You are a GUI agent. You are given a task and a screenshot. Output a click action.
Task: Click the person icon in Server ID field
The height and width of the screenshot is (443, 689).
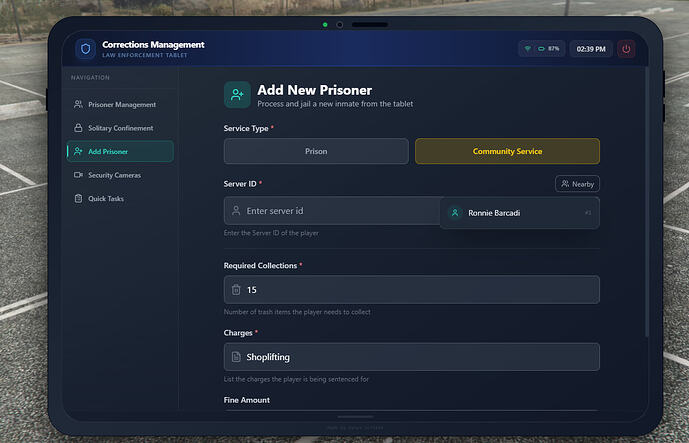pyautogui.click(x=236, y=211)
